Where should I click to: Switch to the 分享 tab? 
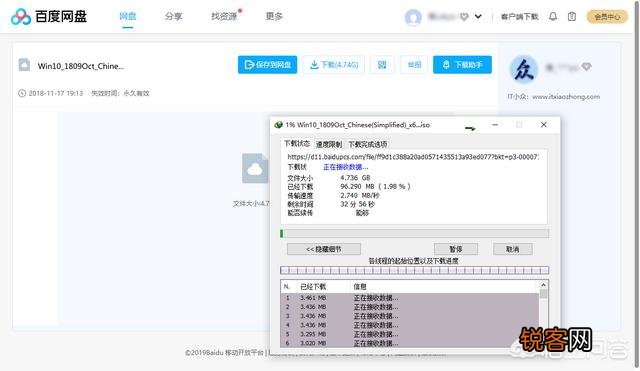(x=173, y=16)
